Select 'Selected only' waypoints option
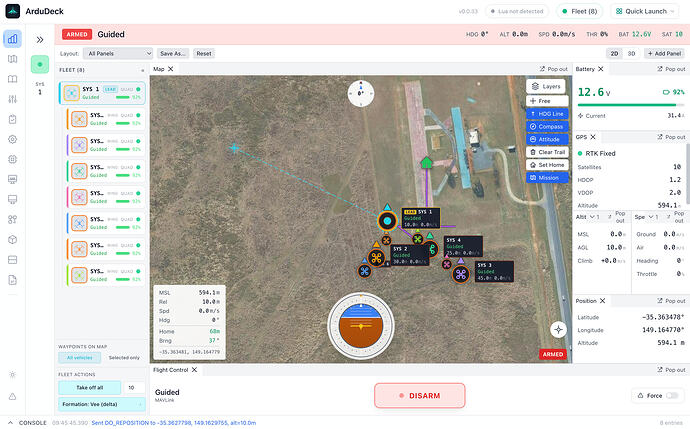This screenshot has width=690, height=429. pyautogui.click(x=124, y=358)
